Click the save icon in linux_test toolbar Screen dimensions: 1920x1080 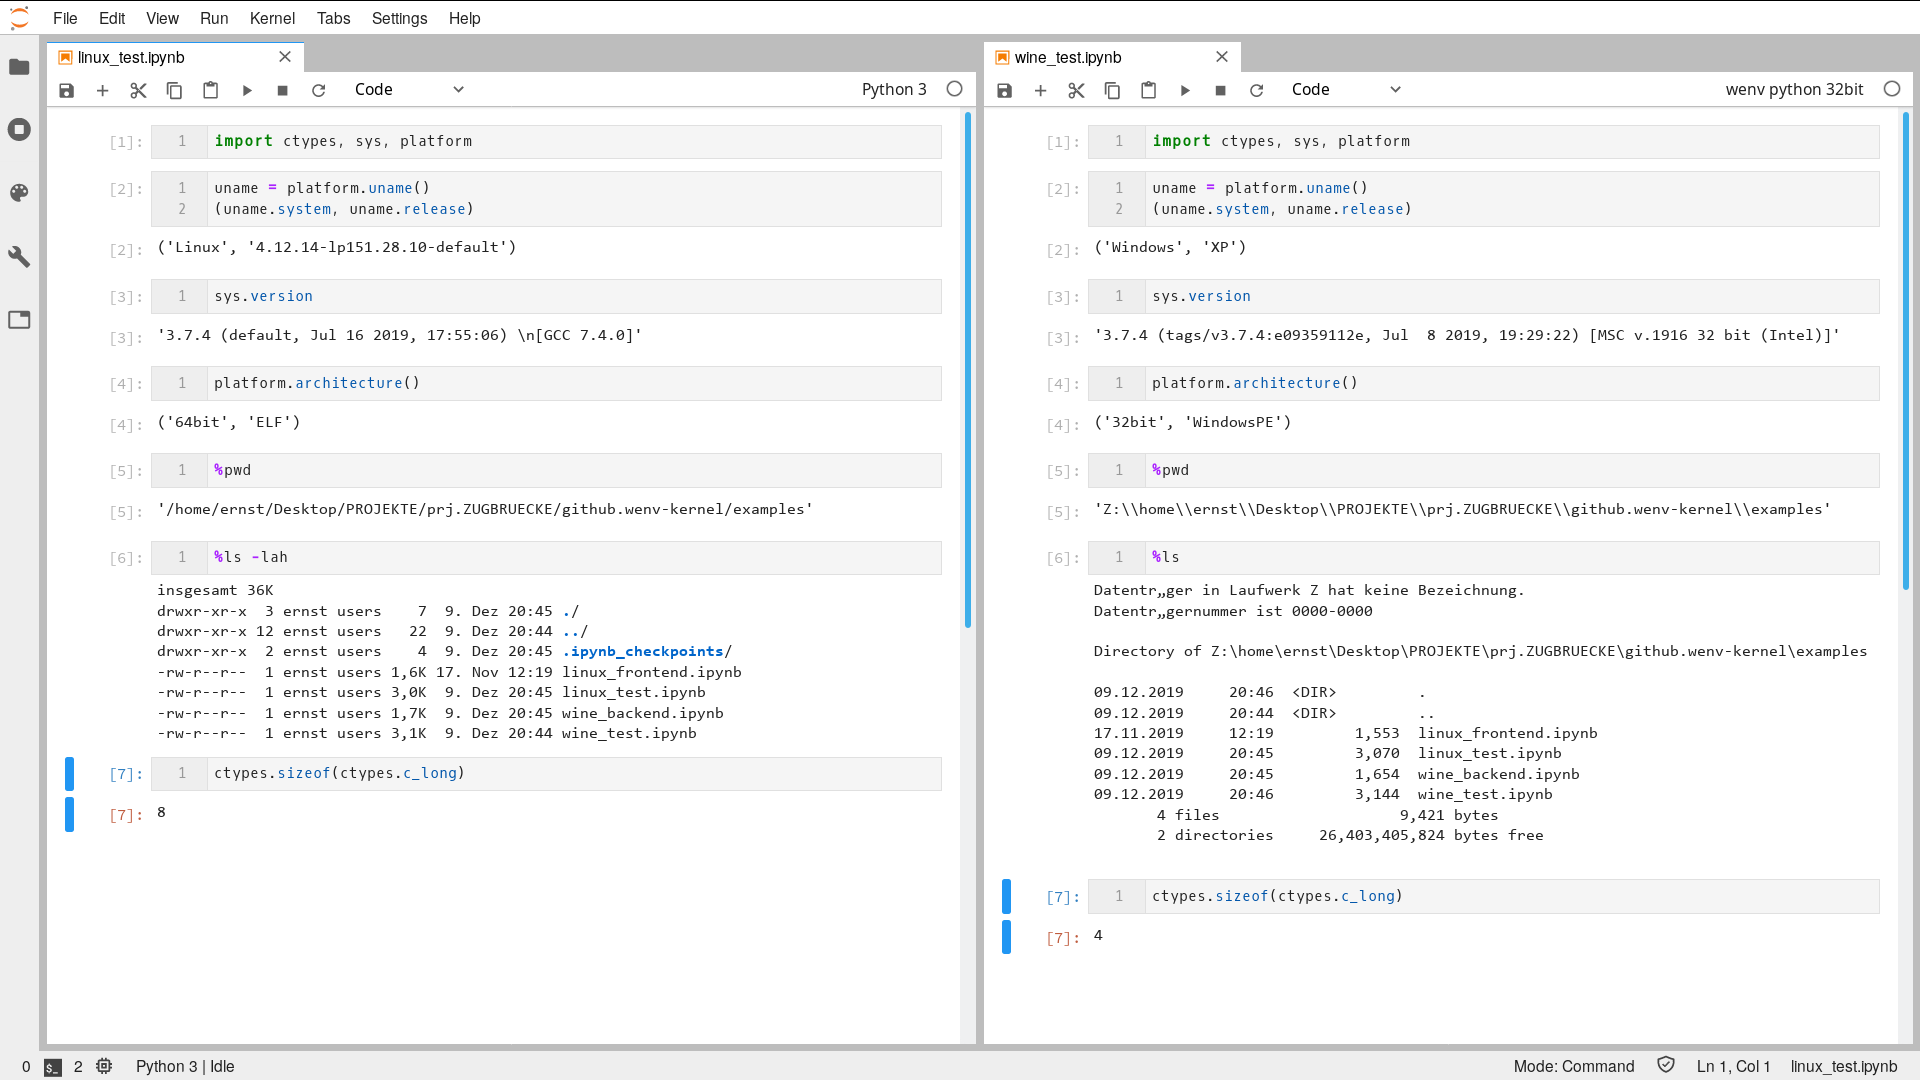67,90
